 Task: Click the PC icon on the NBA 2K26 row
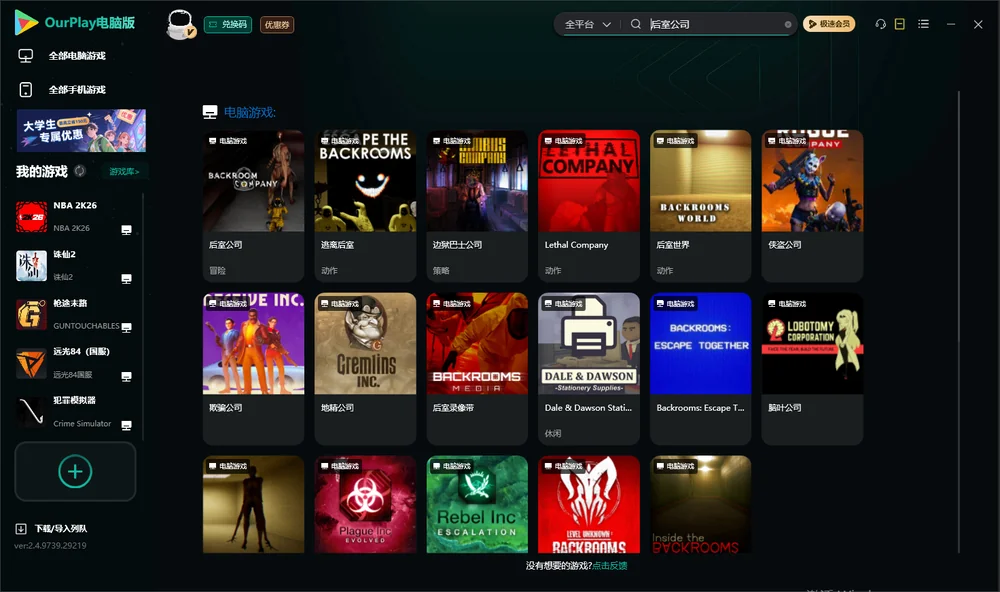pos(126,230)
